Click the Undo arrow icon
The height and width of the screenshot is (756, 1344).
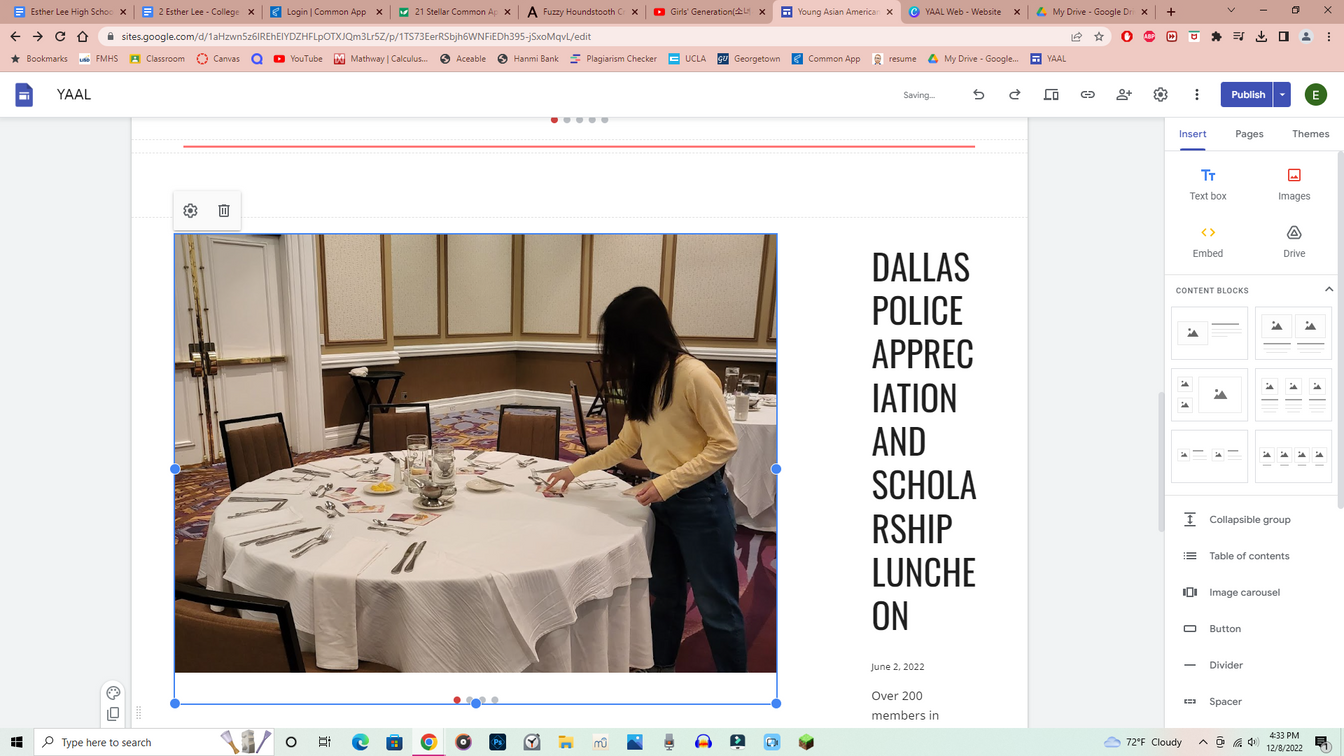coord(978,95)
